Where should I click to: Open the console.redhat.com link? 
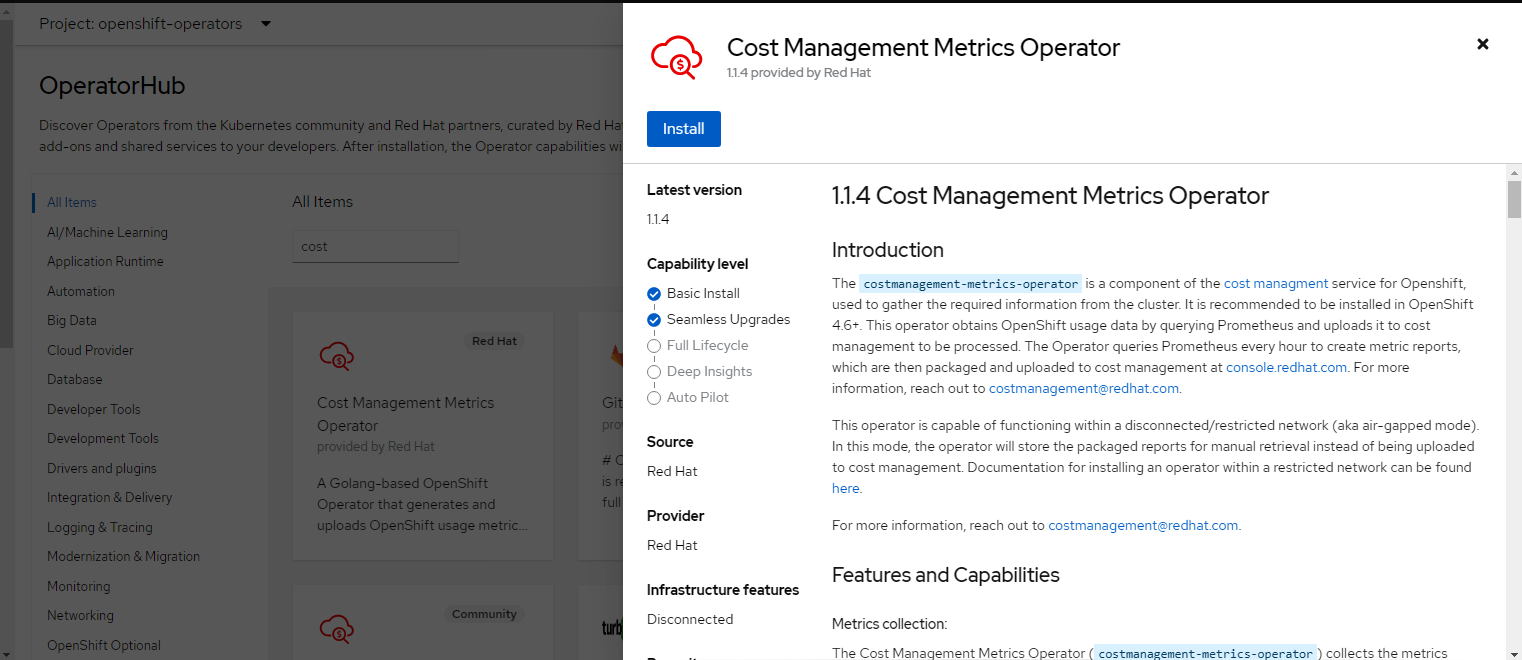[x=1286, y=367]
